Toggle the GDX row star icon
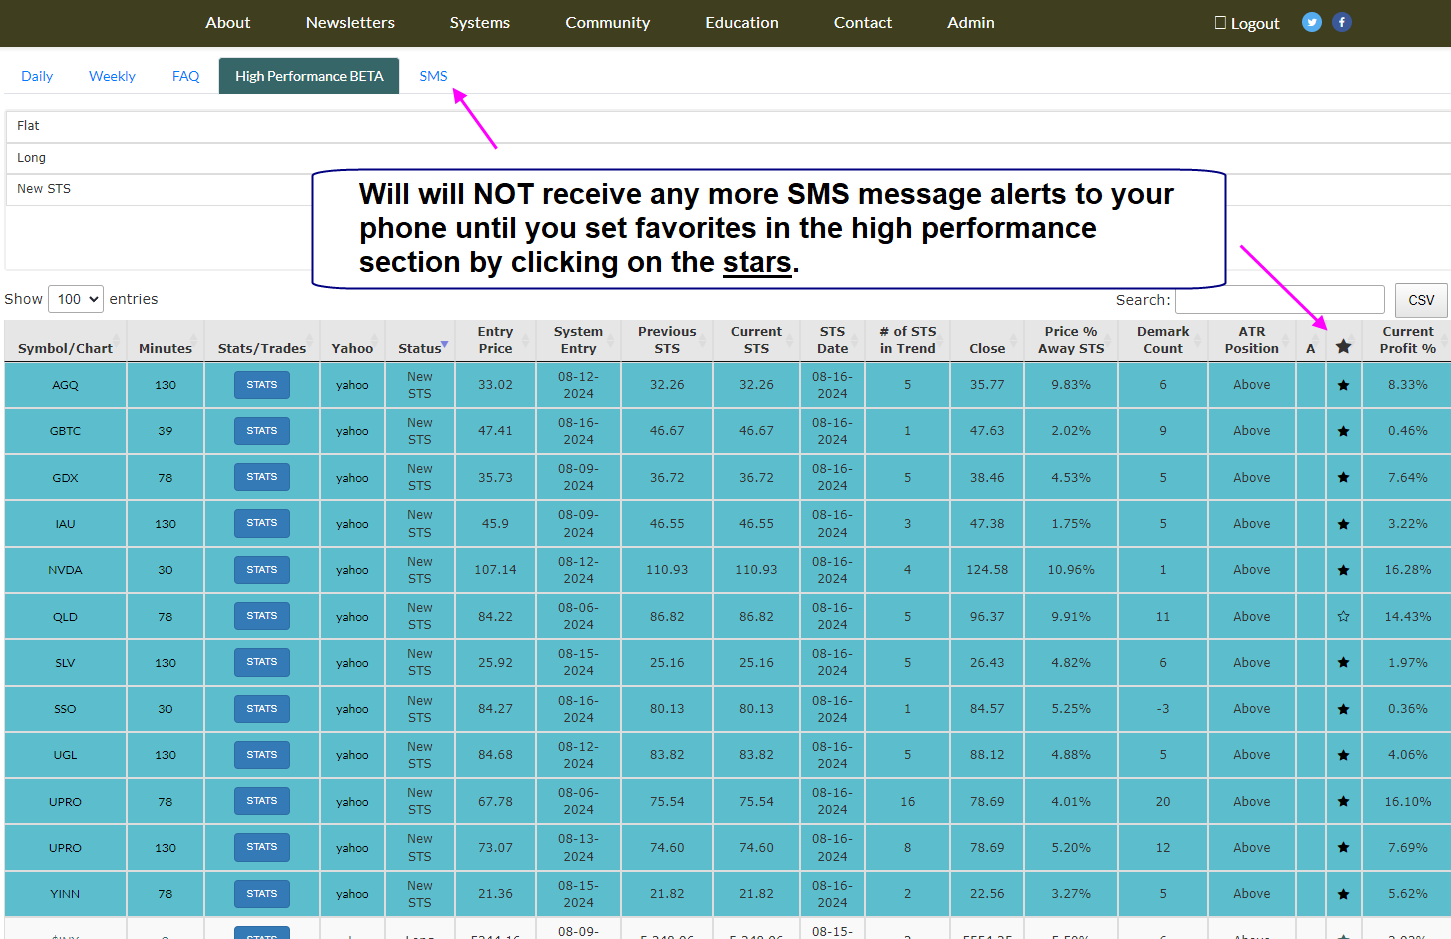1451x939 pixels. (1343, 478)
